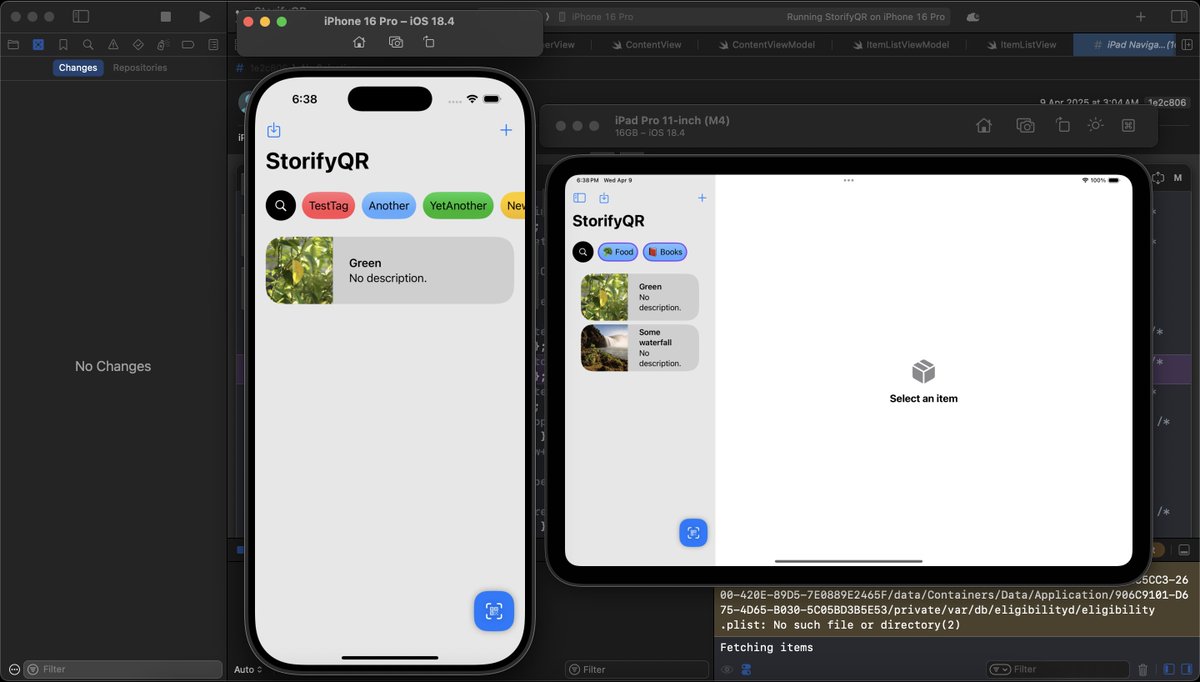
Task: Open the Project navigator folder icon
Action: 13,45
